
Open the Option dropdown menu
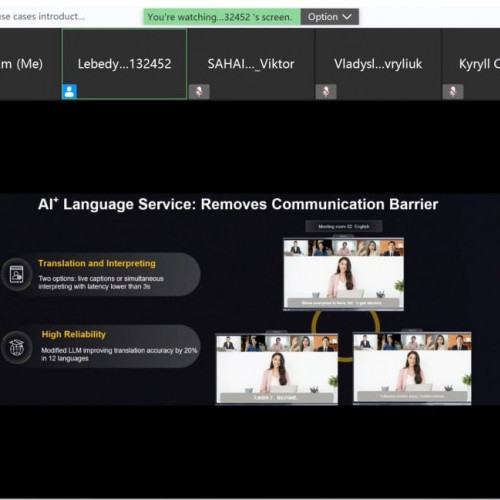pyautogui.click(x=329, y=17)
